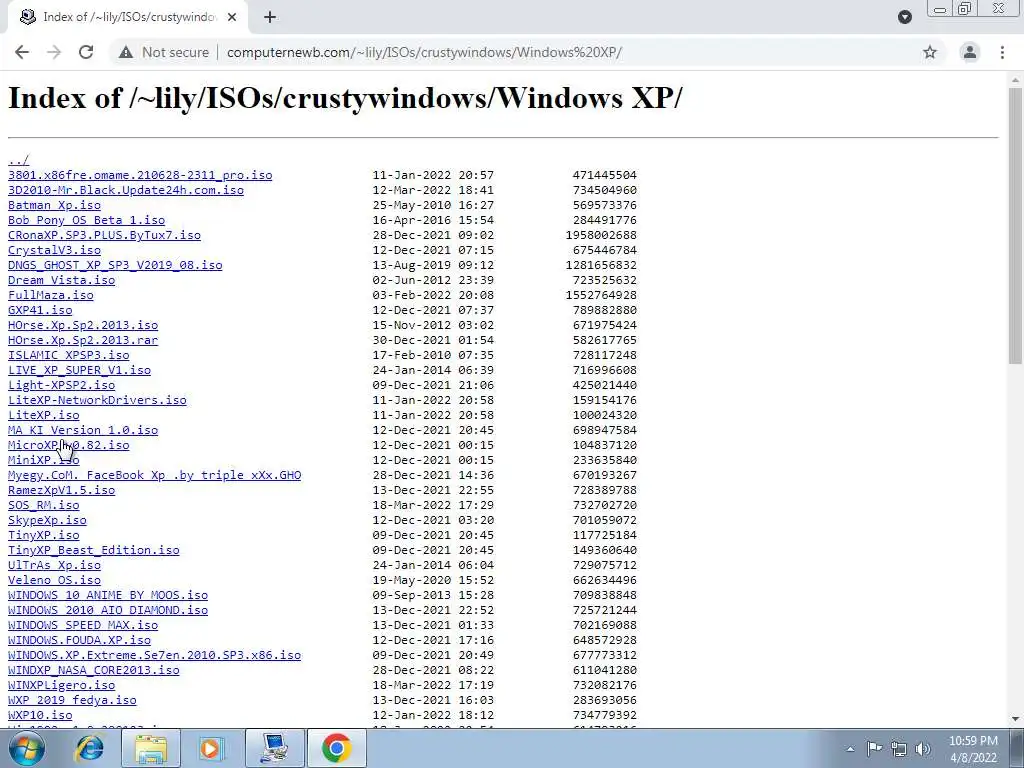Screen dimensions: 1024x768
Task: Select the CrystalV3.iso file link
Action: coord(54,250)
